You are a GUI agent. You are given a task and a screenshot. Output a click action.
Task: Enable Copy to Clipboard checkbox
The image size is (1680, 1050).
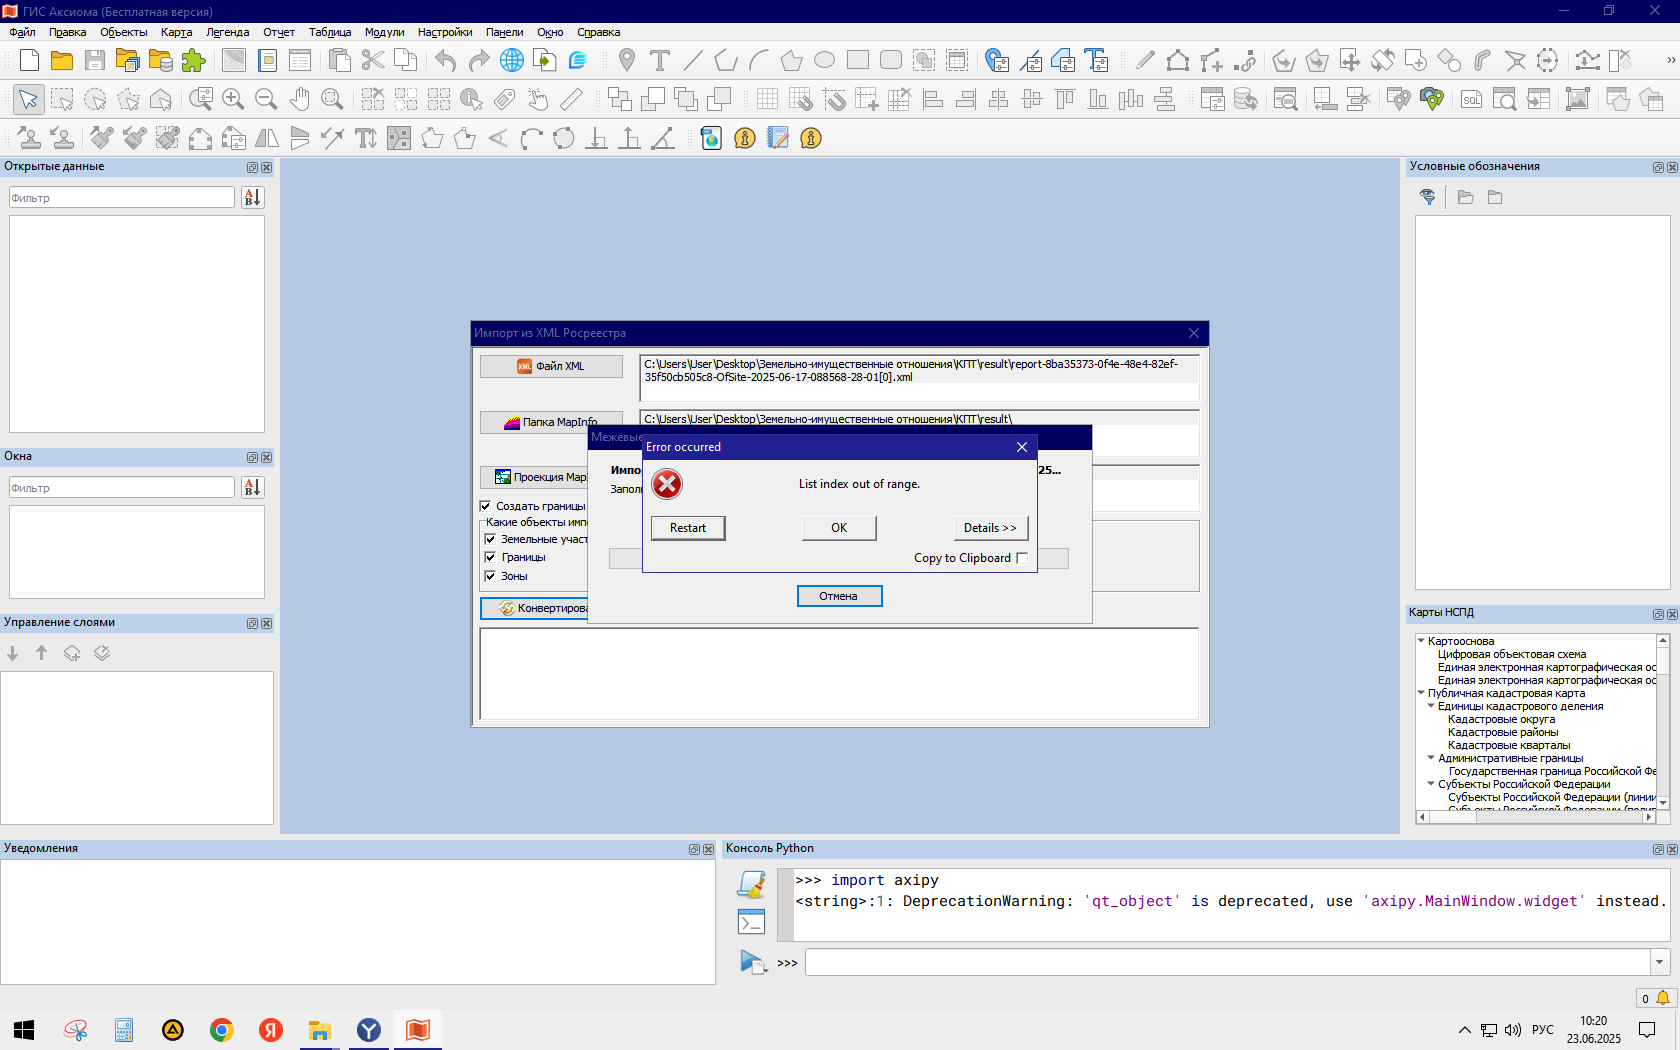pyautogui.click(x=1022, y=558)
